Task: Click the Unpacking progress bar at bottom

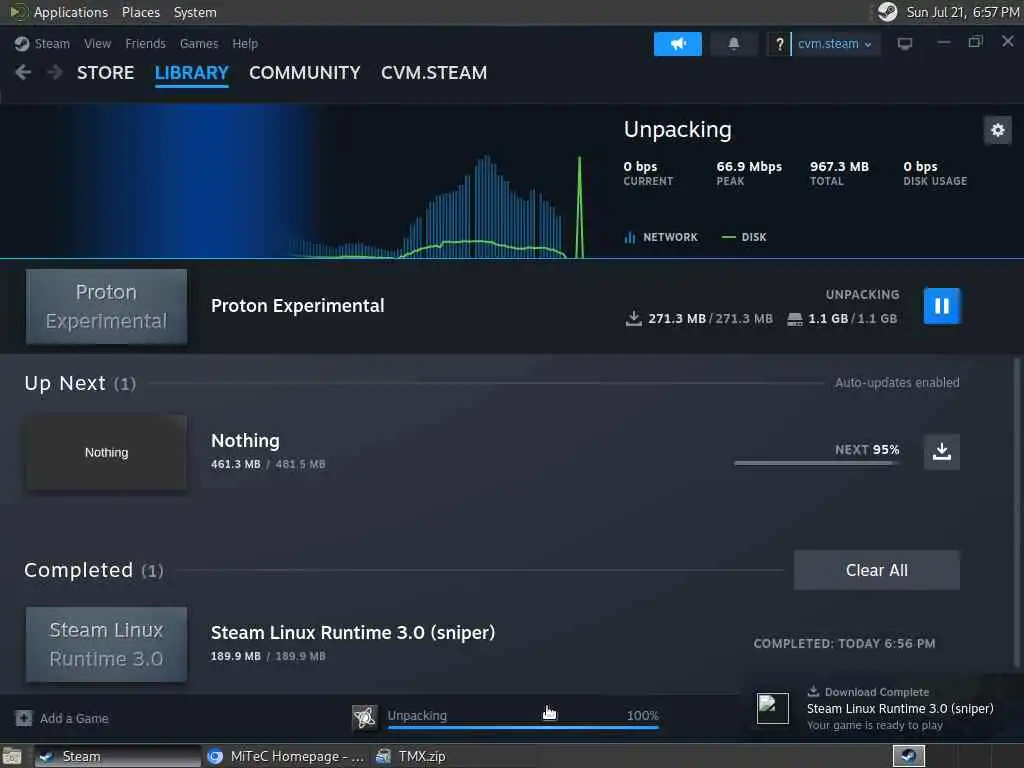Action: tap(523, 726)
